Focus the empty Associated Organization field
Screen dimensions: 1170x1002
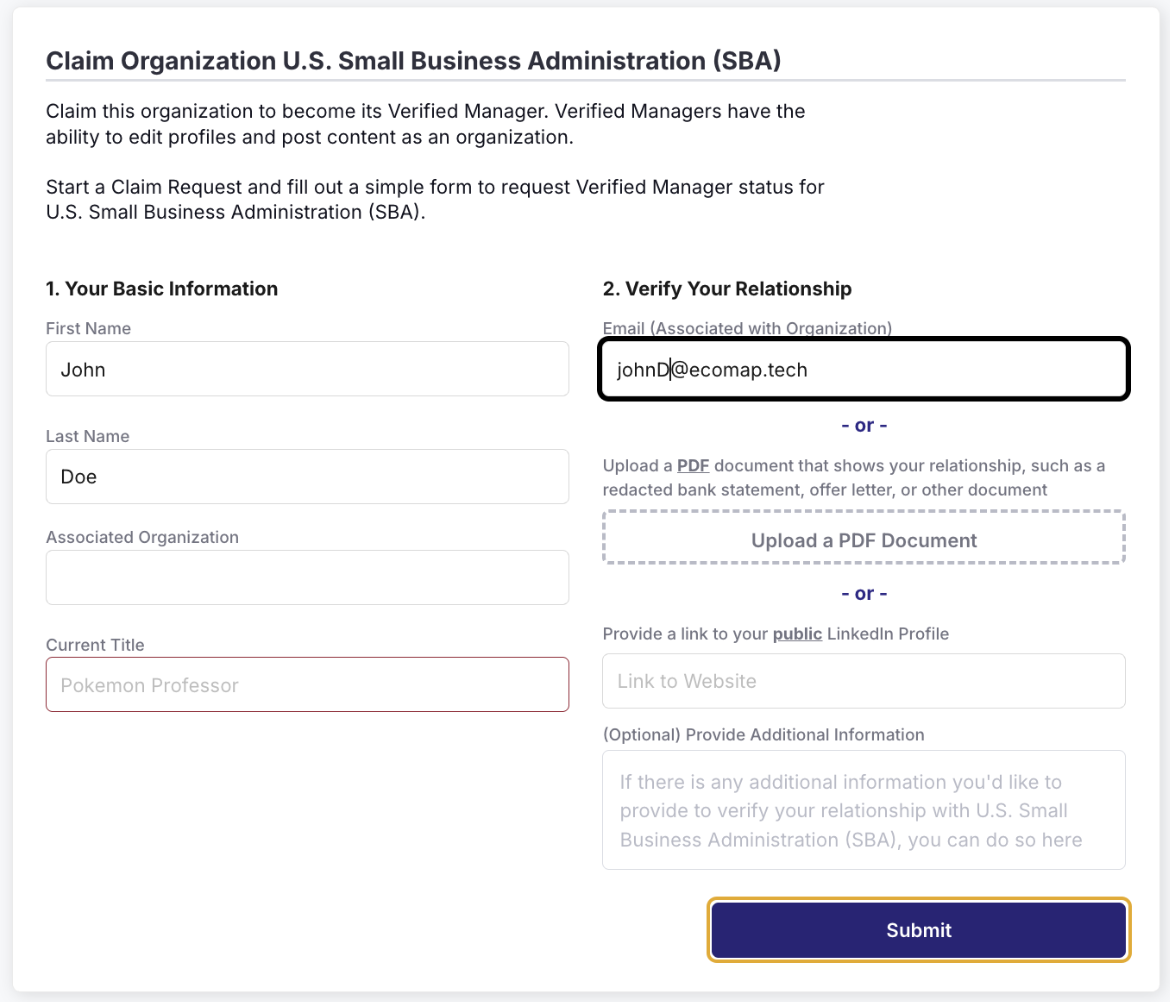click(x=307, y=577)
